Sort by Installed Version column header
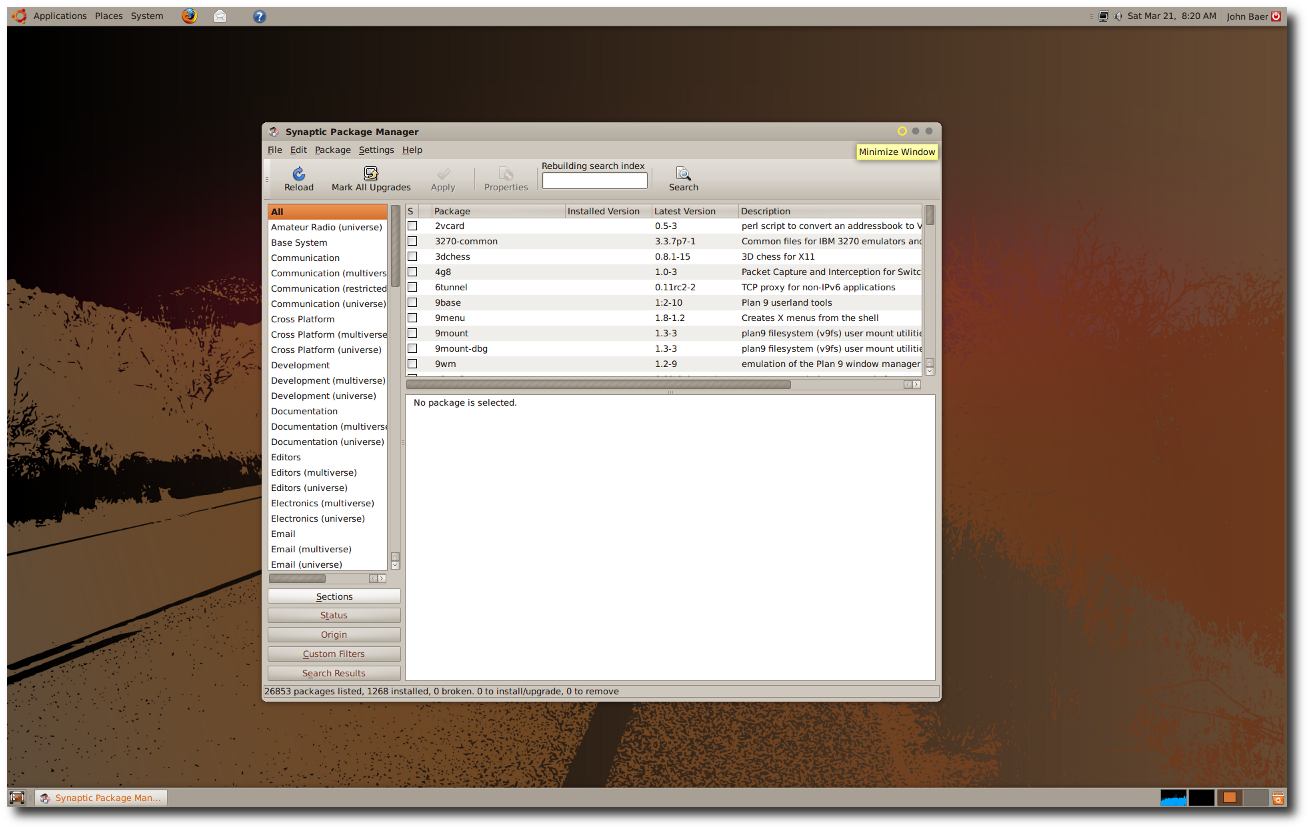 tap(608, 211)
